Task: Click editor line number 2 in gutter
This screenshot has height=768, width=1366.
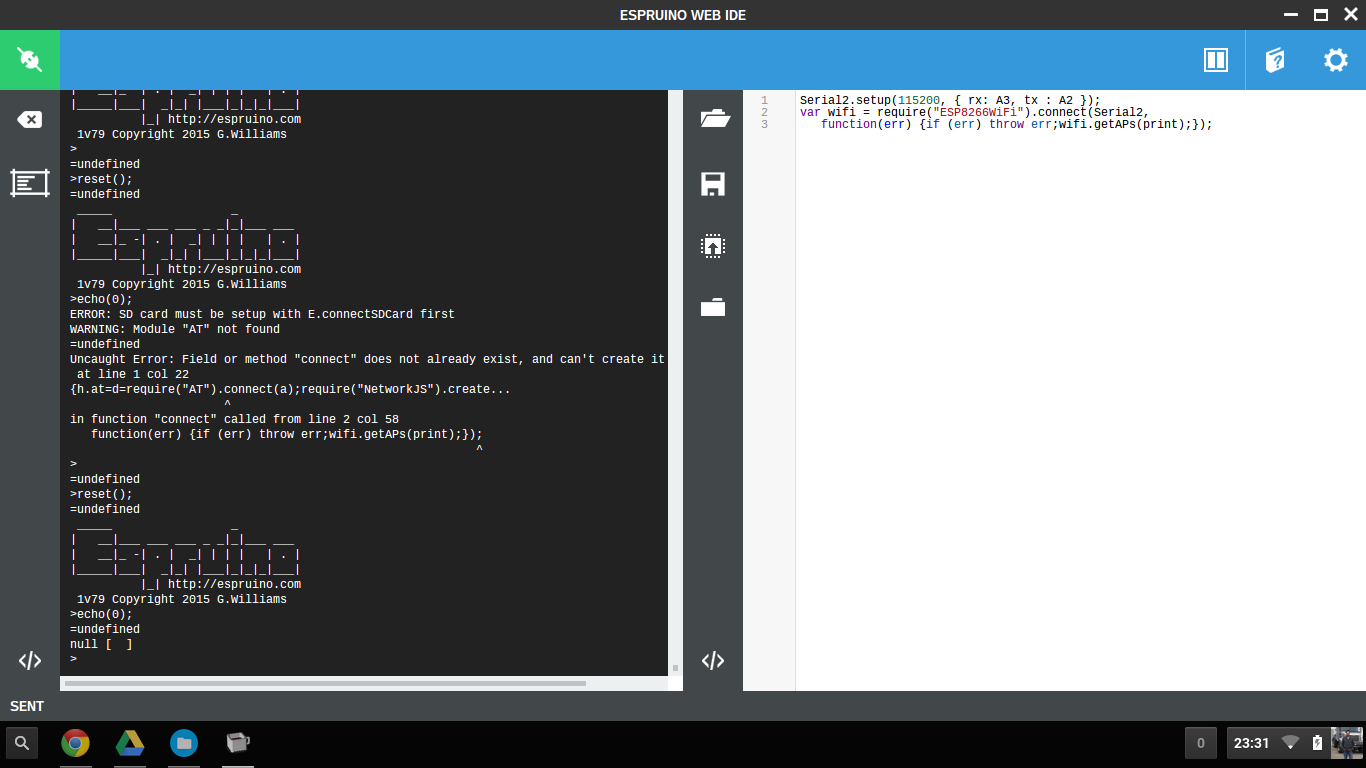Action: (764, 112)
